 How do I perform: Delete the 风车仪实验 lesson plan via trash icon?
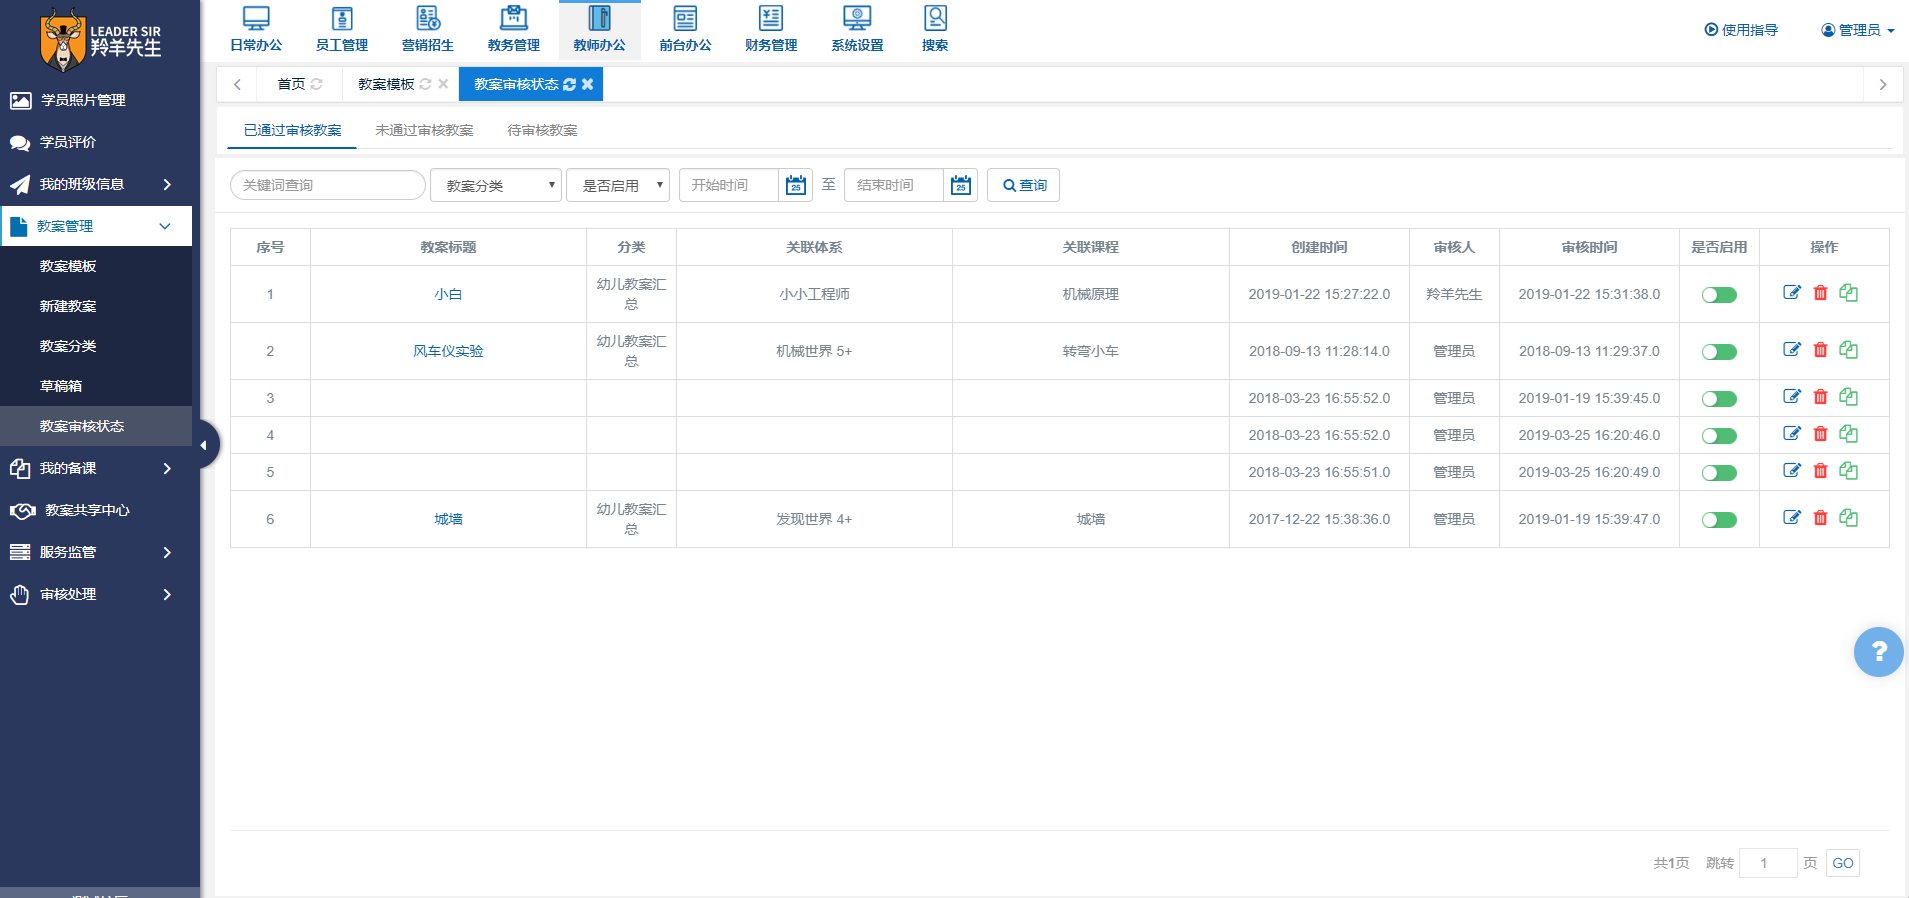1820,350
